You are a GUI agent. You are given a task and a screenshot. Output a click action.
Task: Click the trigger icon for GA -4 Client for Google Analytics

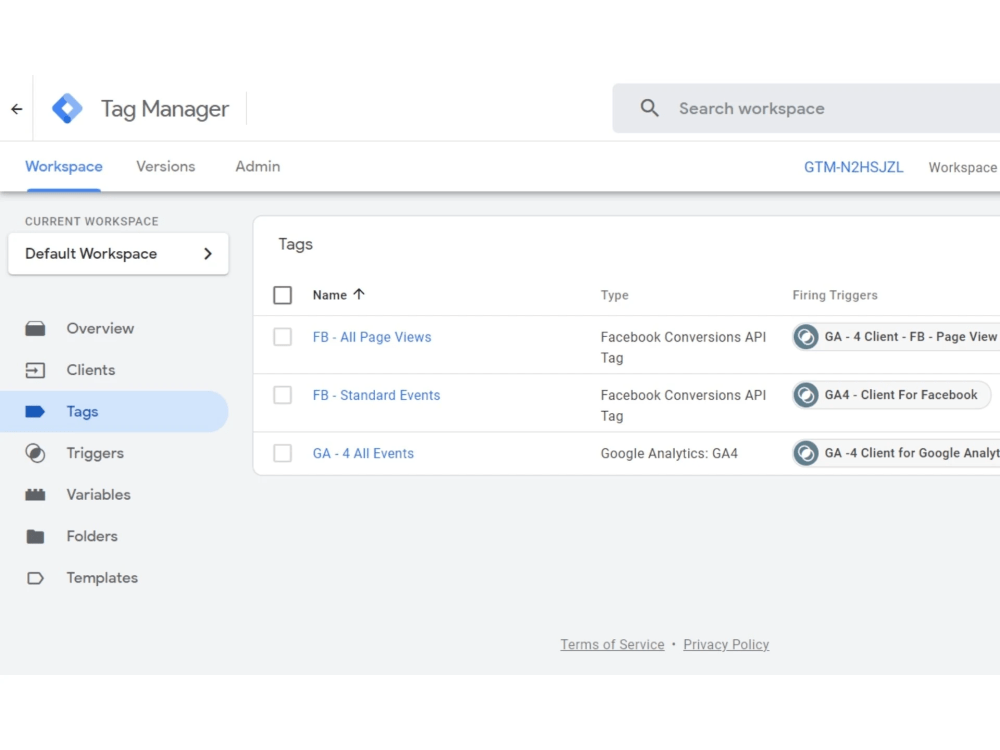pyautogui.click(x=805, y=453)
